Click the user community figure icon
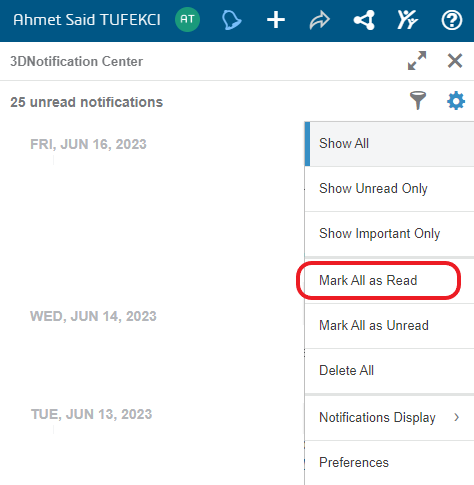 coord(407,20)
